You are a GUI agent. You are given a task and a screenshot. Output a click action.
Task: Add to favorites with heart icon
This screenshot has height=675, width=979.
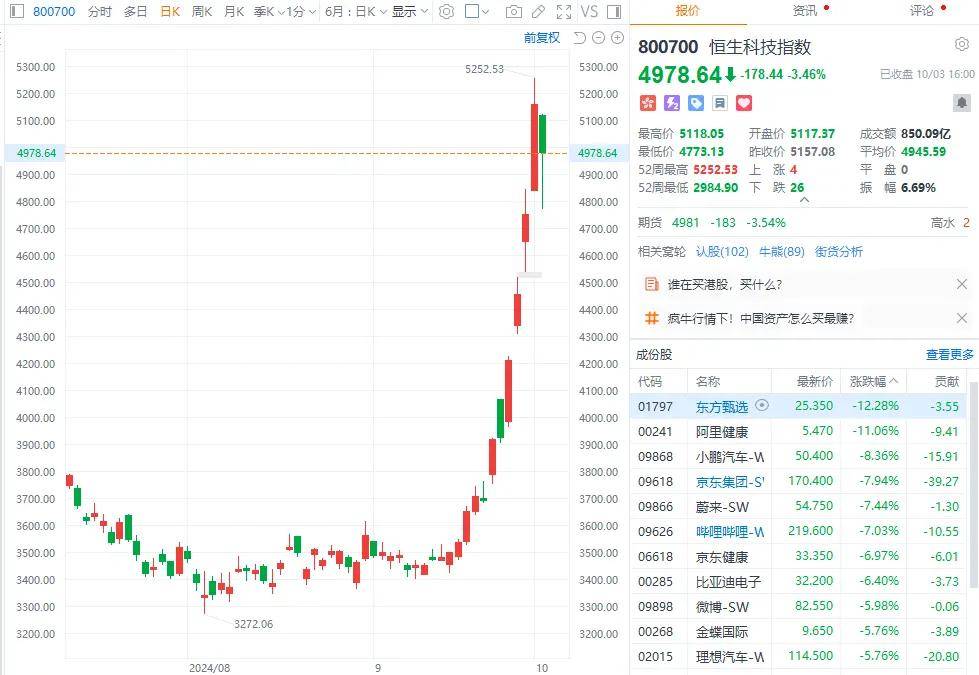pyautogui.click(x=743, y=103)
